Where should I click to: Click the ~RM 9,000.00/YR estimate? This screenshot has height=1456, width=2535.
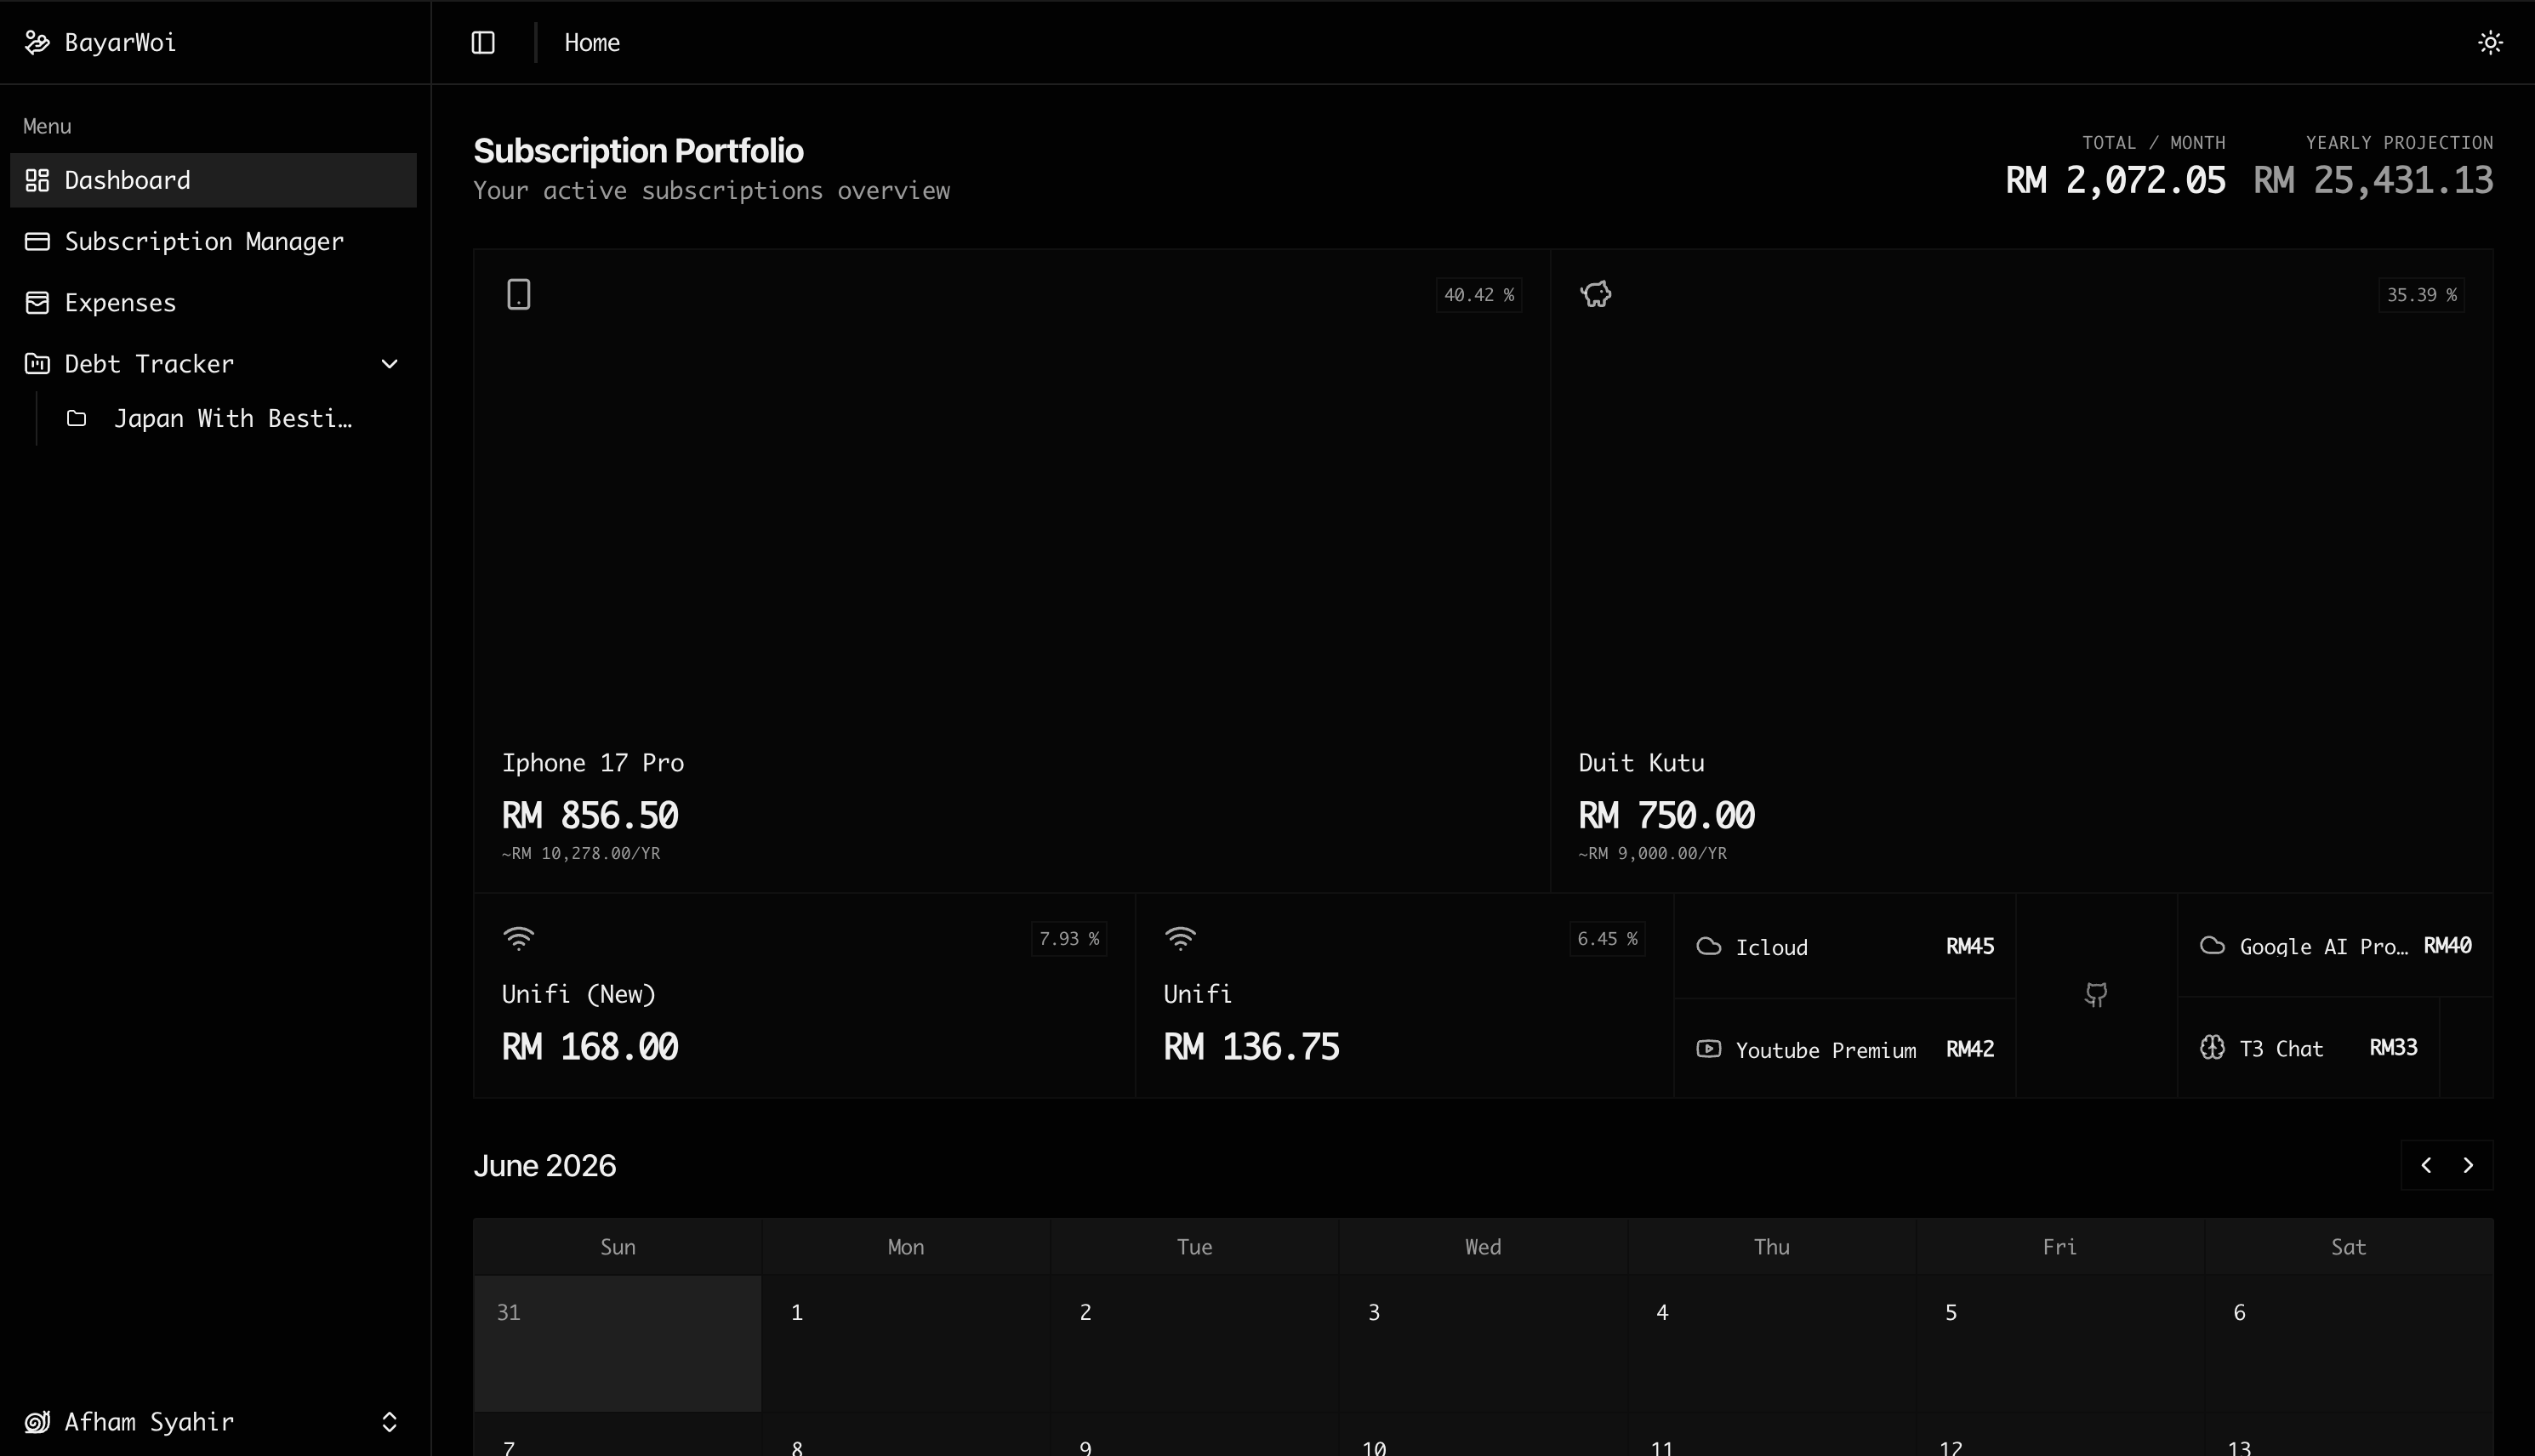click(x=1652, y=853)
